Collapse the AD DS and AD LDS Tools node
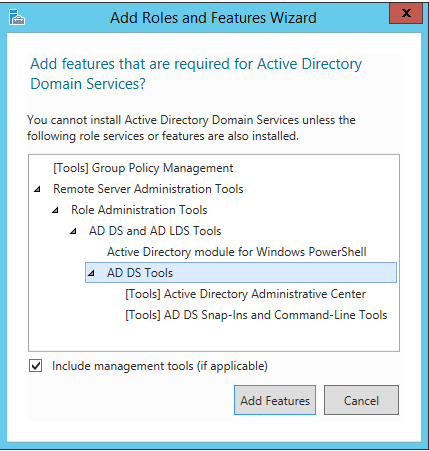This screenshot has width=429, height=451. (73, 231)
